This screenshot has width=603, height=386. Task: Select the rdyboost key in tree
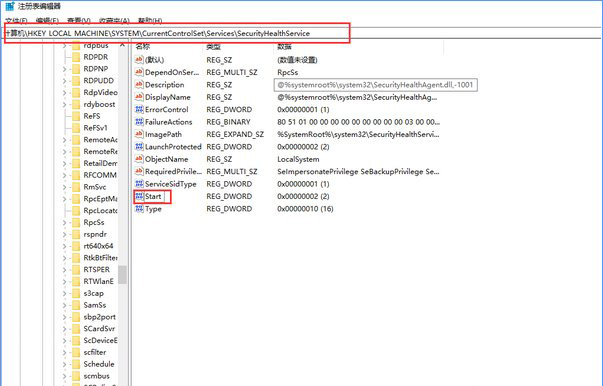[99, 104]
